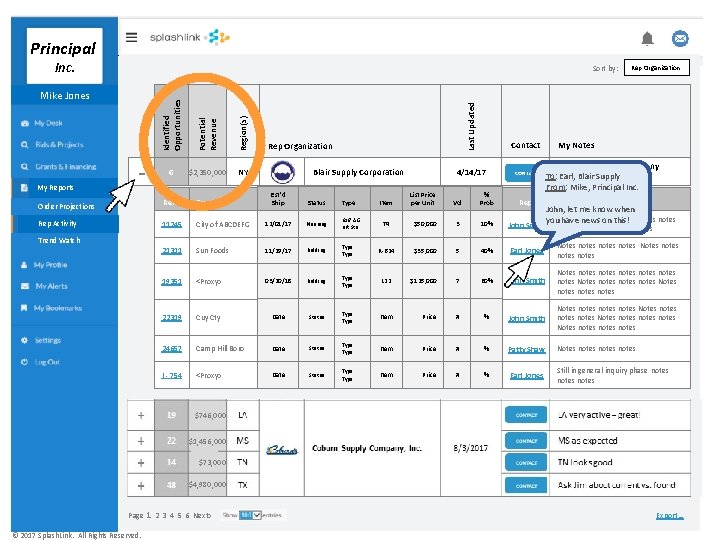The width and height of the screenshot is (720, 540).
Task: Click the Blair Supply Corporation logo
Action: pyautogui.click(x=282, y=172)
